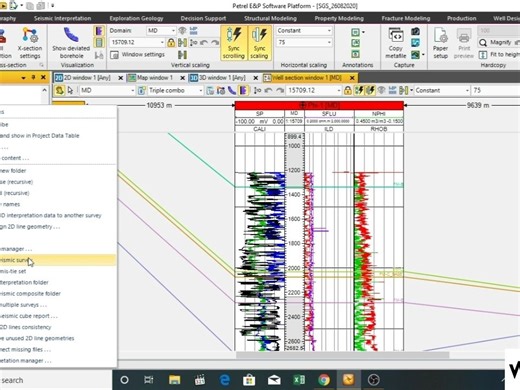Click SP log track header
The image size is (520, 390).
pyautogui.click(x=259, y=114)
